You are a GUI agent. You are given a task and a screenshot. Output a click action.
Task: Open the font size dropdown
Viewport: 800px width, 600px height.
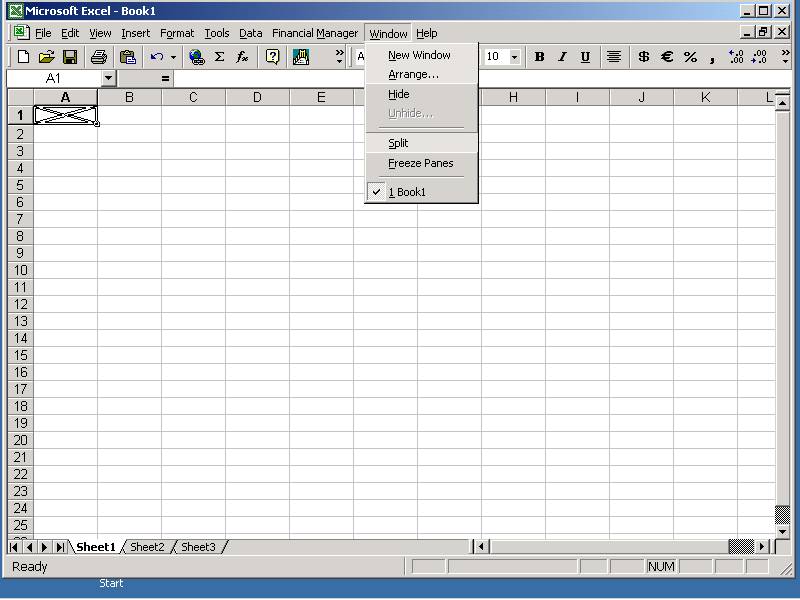tap(515, 57)
